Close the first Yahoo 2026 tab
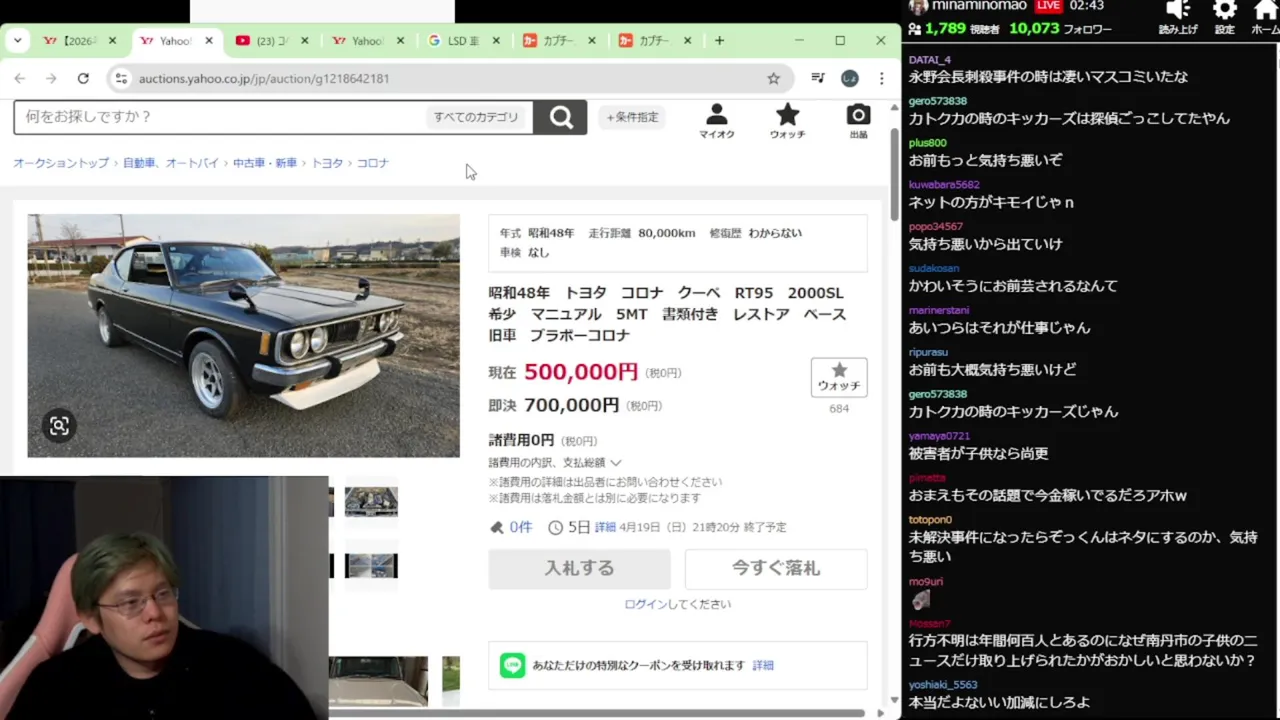 (x=112, y=41)
